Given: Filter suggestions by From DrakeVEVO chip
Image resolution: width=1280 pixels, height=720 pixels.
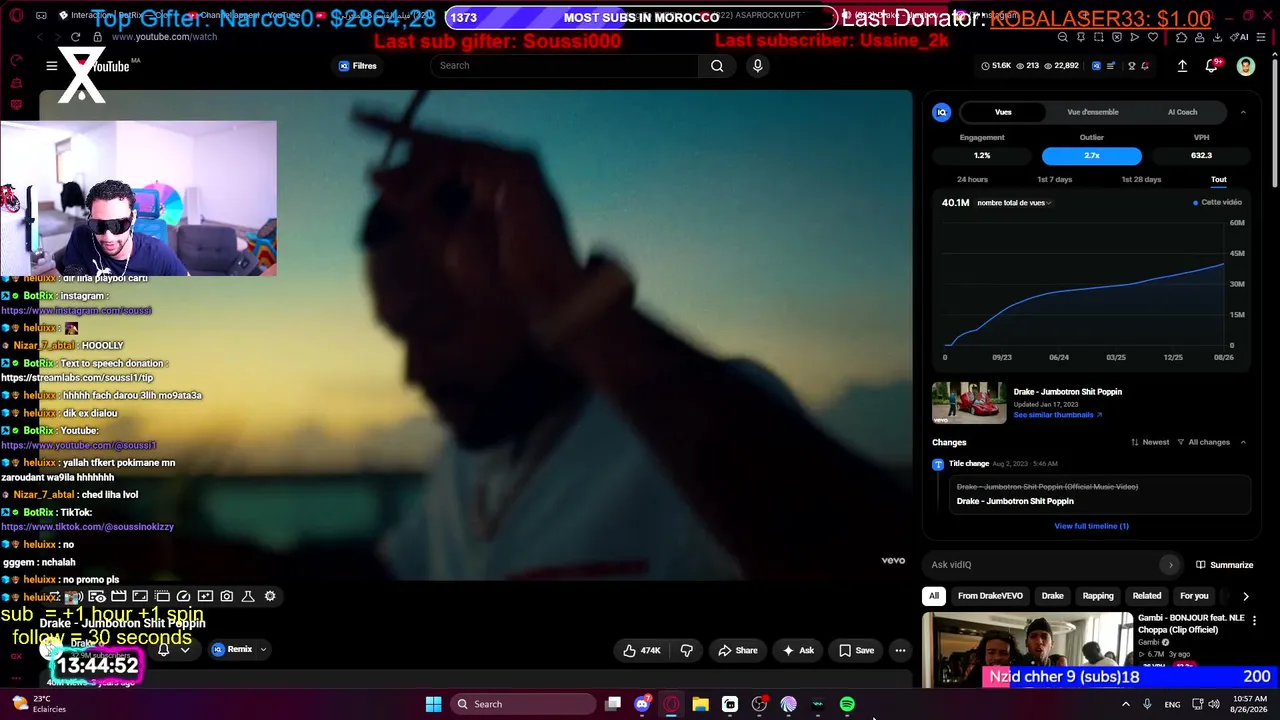Looking at the screenshot, I should [990, 596].
